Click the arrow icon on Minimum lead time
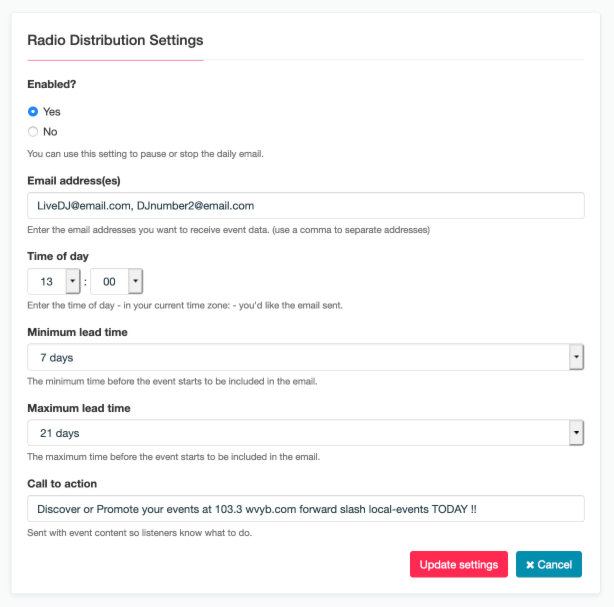Viewport: 614px width, 607px height. coord(576,357)
